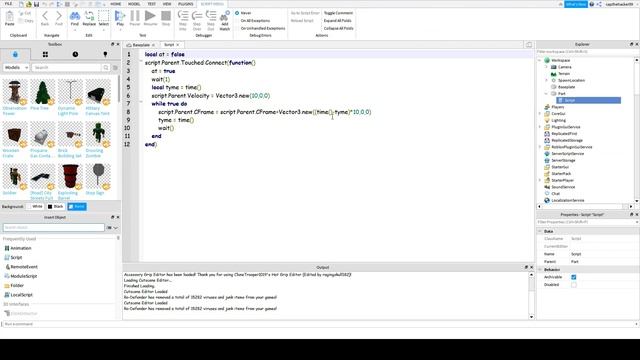Collapse the Behavior properties section
This screenshot has width=640, height=360.
click(540, 270)
